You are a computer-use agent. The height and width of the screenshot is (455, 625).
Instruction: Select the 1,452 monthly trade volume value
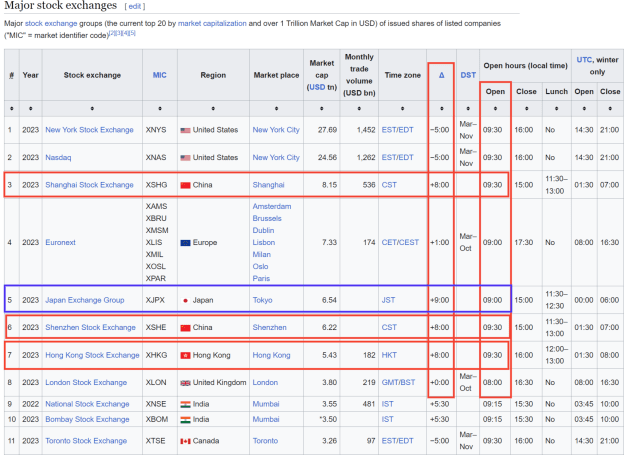click(x=366, y=130)
